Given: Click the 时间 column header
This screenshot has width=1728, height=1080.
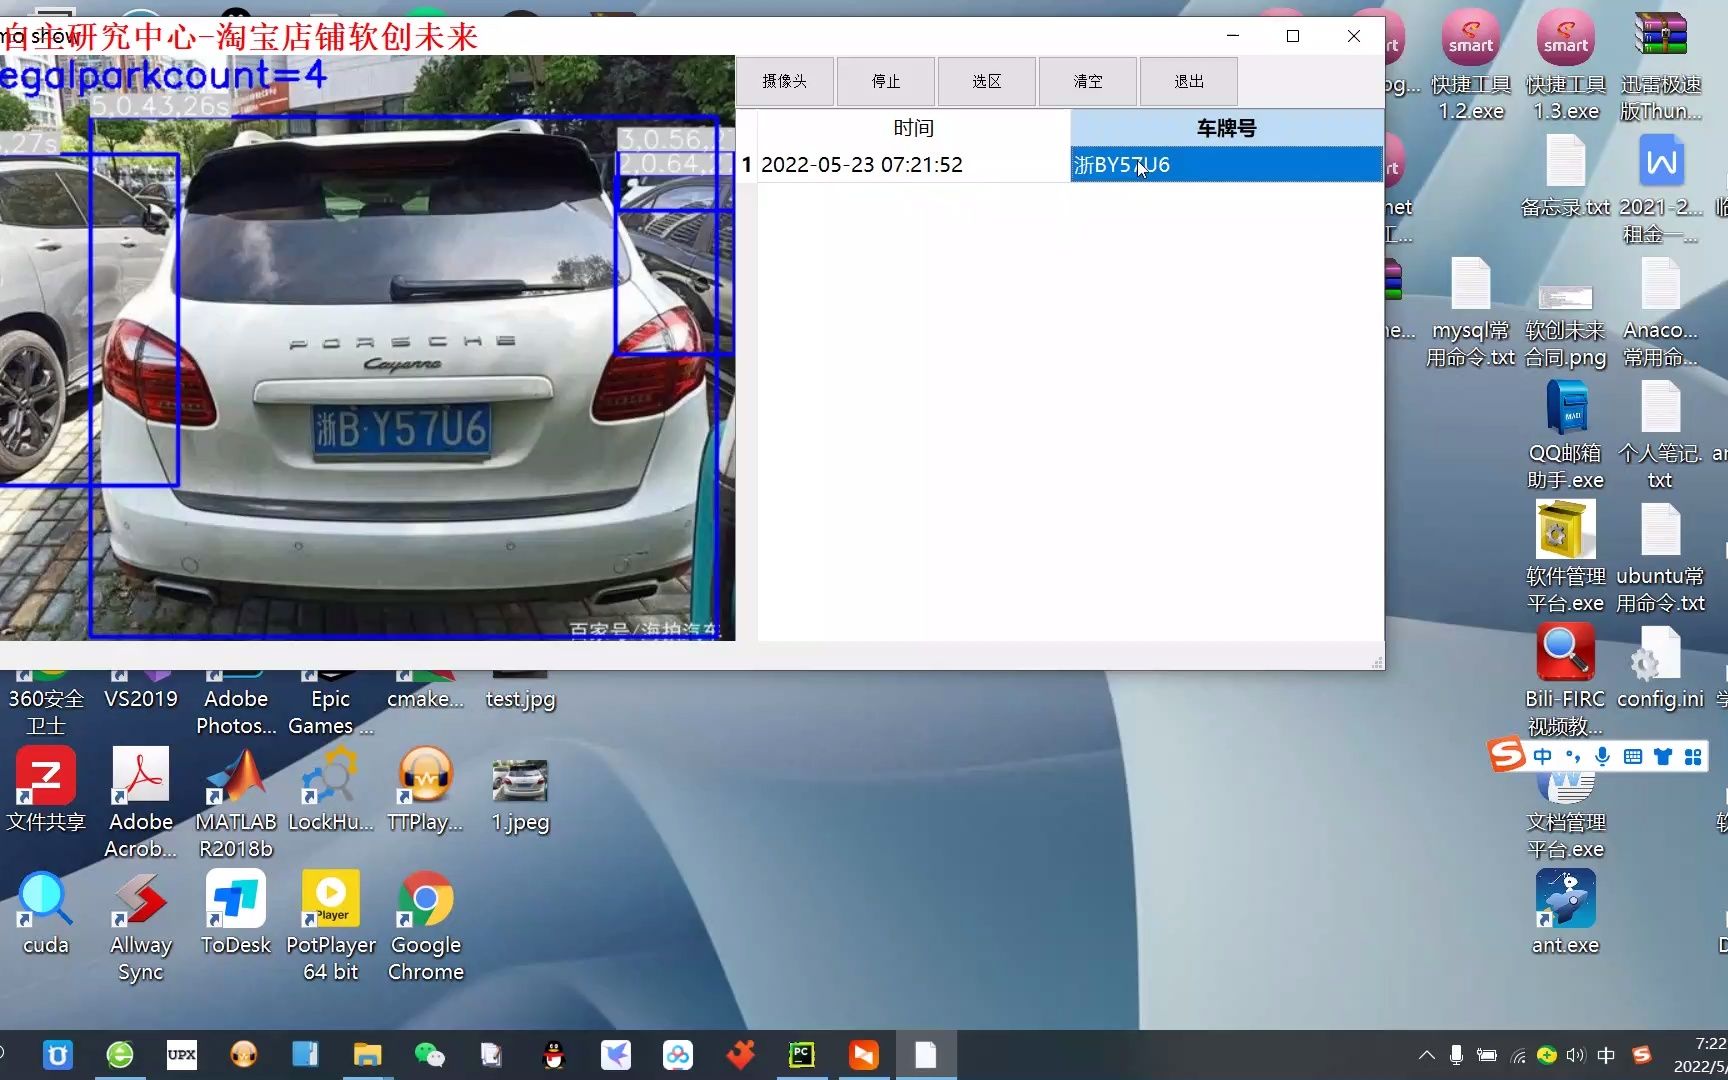Looking at the screenshot, I should (x=914, y=128).
